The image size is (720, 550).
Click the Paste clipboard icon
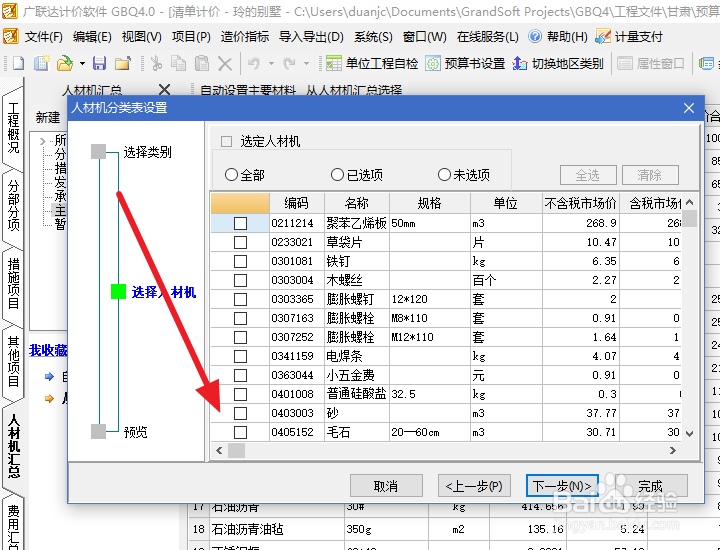click(x=202, y=63)
